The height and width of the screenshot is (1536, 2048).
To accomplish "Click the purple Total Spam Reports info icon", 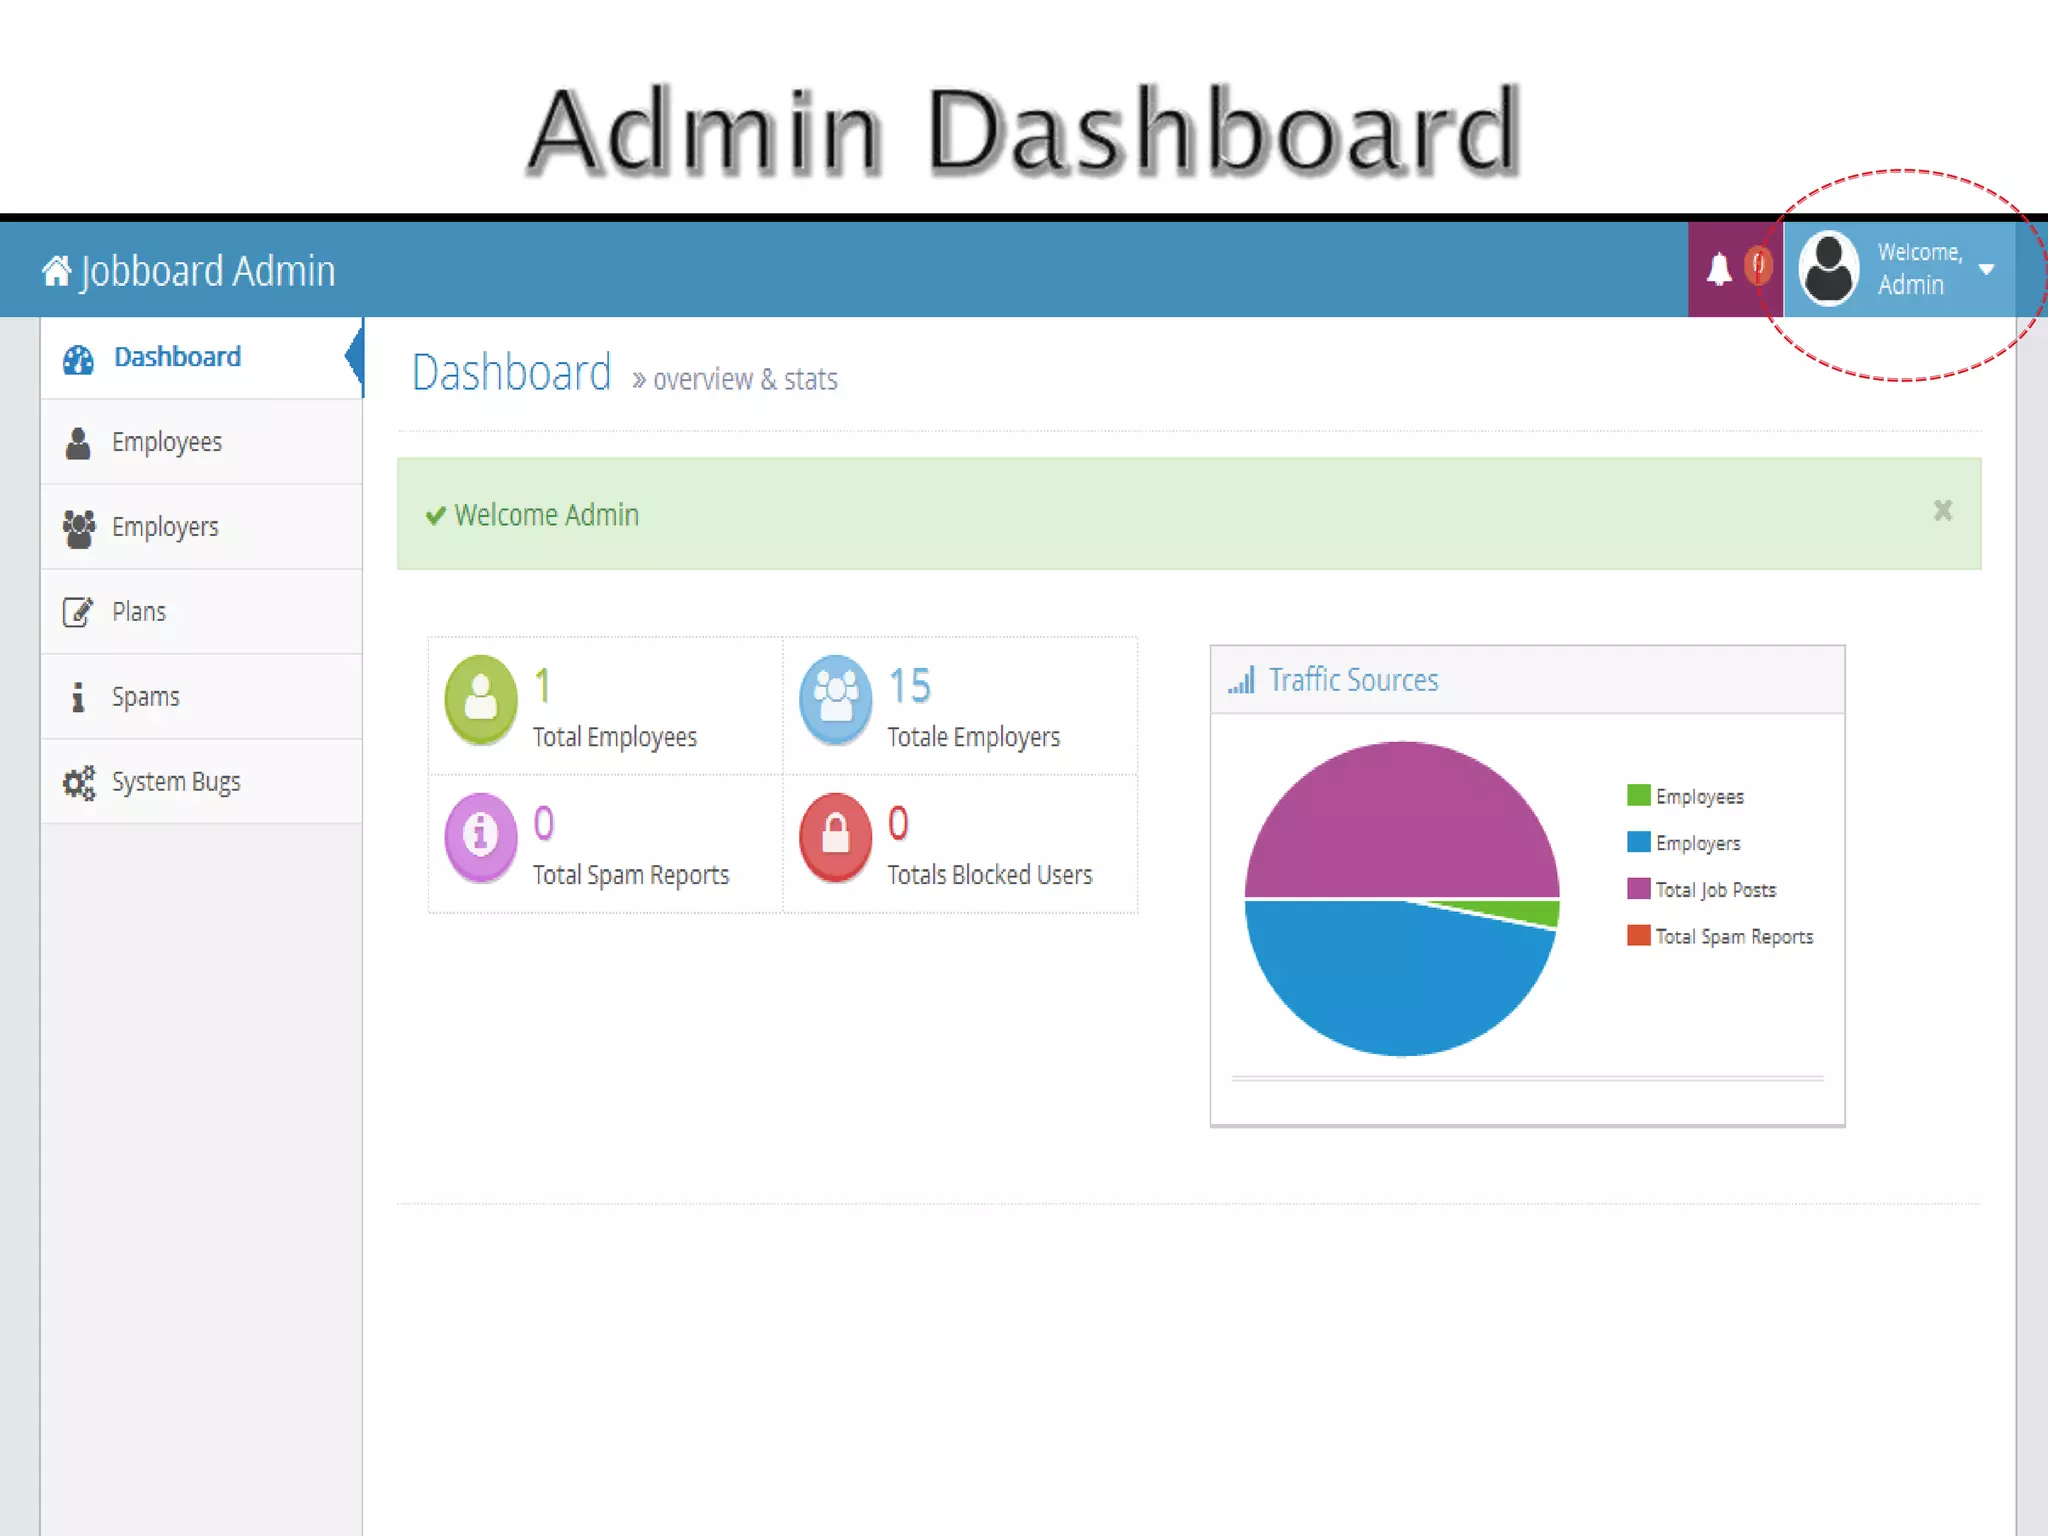I will coord(481,836).
